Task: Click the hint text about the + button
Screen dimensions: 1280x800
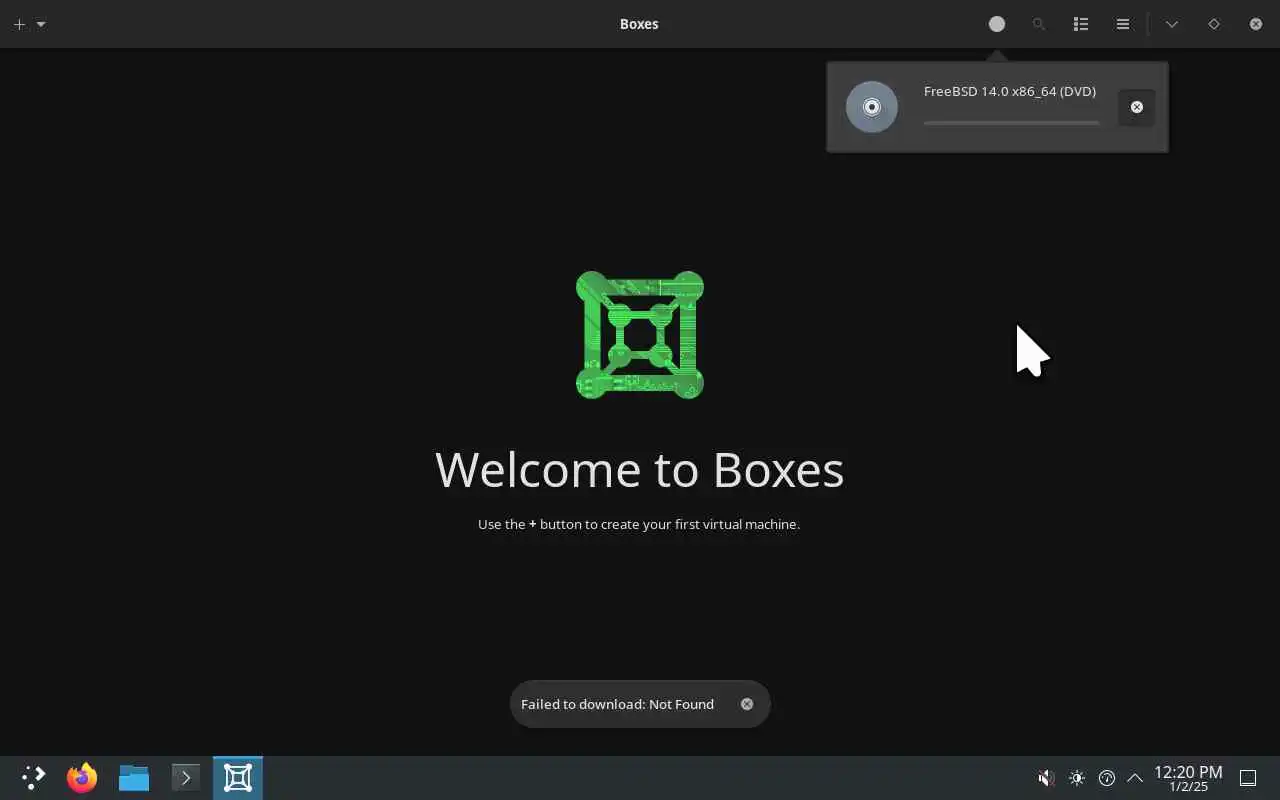Action: coord(639,524)
